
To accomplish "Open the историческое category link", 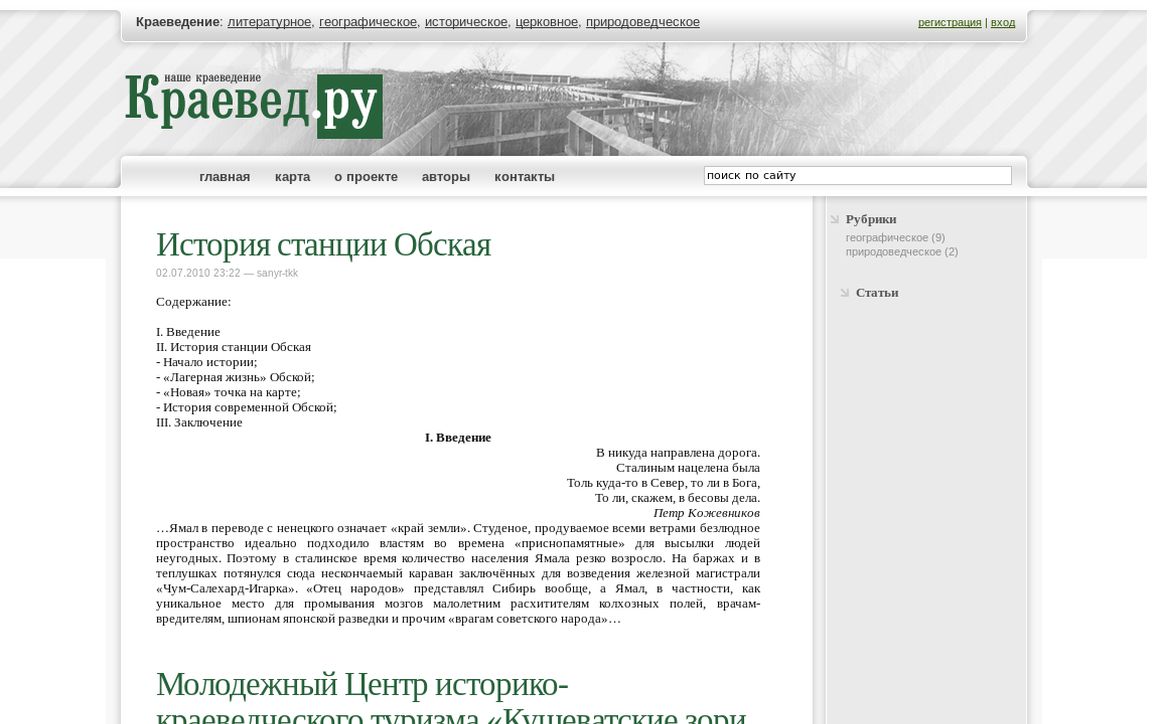I will coord(466,22).
